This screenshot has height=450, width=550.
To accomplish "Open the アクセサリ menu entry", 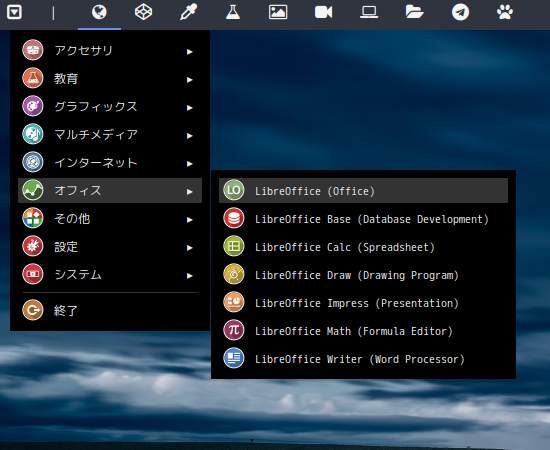I will (x=110, y=50).
